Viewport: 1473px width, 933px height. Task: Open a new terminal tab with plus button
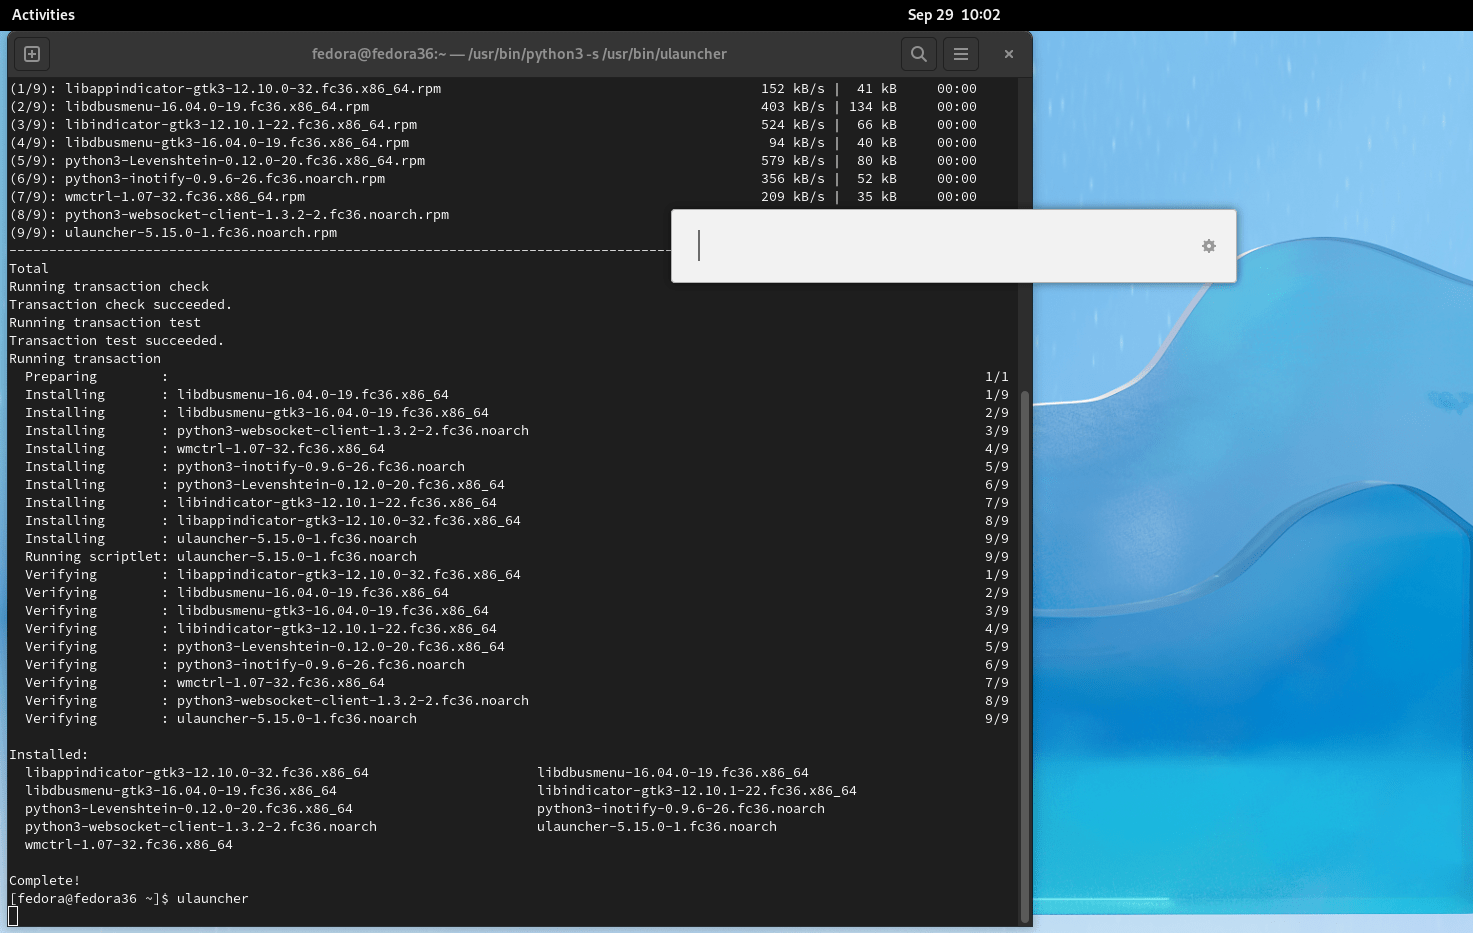click(32, 54)
